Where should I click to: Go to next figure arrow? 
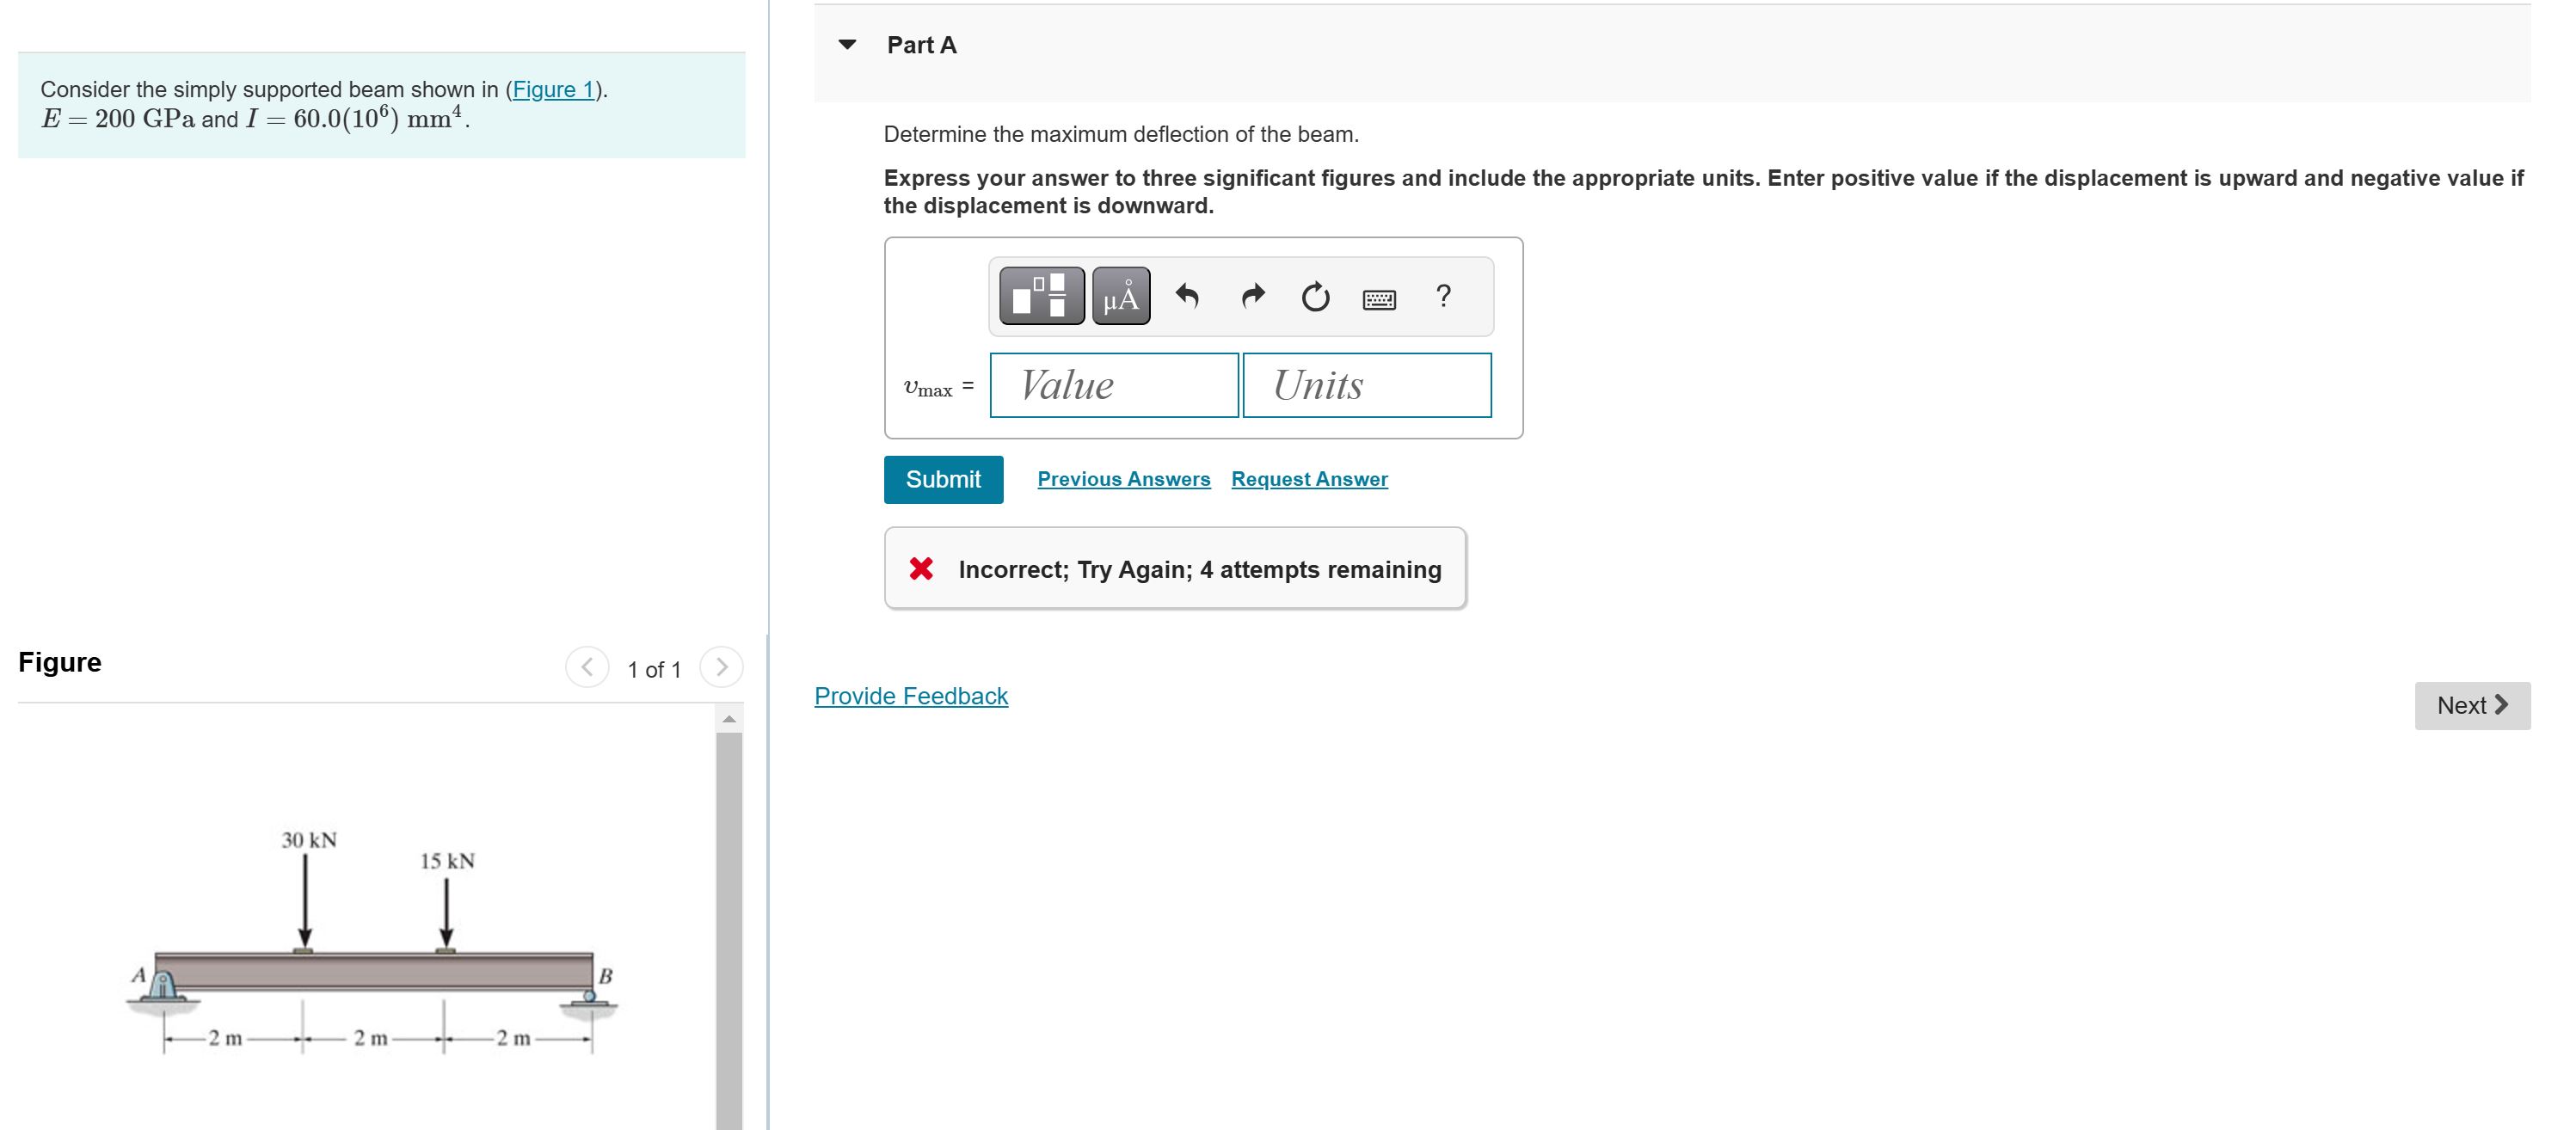click(722, 667)
